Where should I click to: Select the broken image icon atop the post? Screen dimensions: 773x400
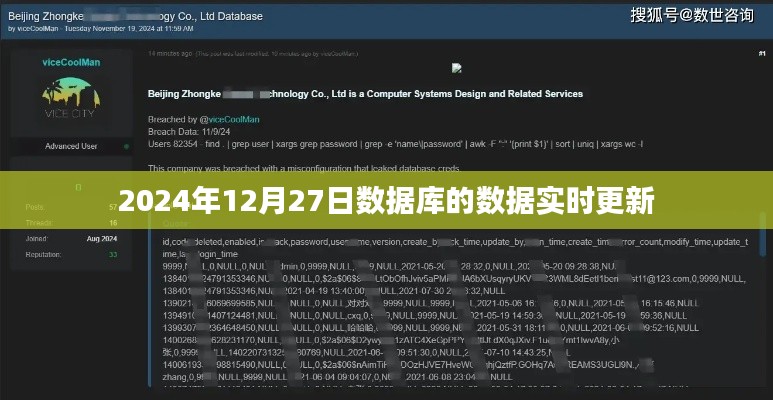tap(457, 69)
